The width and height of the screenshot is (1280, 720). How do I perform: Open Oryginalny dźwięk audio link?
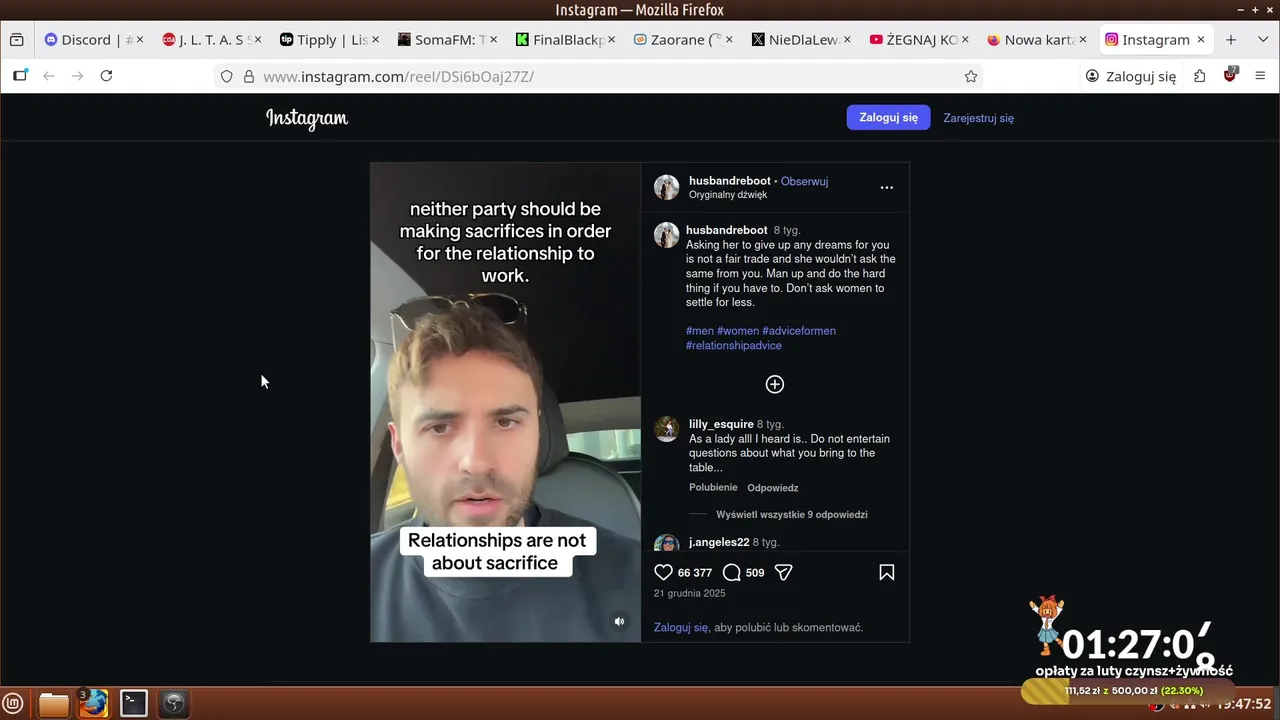point(728,195)
